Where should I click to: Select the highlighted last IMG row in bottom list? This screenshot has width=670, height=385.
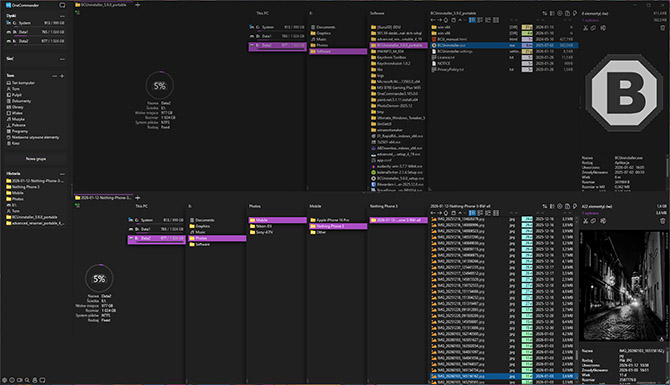coord(504,376)
